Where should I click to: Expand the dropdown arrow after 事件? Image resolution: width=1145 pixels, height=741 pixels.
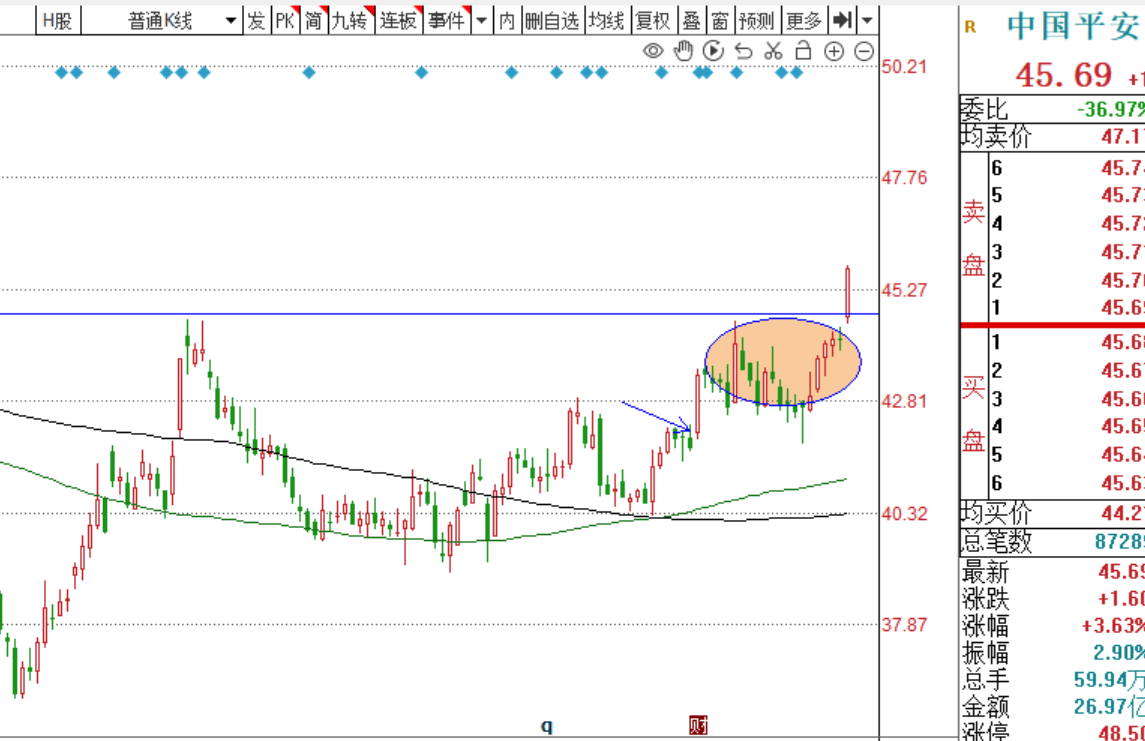[481, 20]
